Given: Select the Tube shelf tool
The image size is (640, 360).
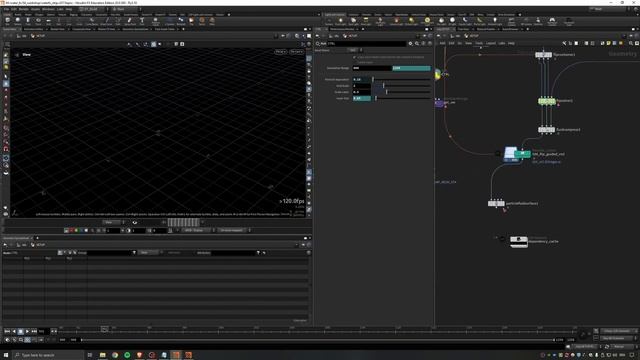Looking at the screenshot, I should (28, 21).
